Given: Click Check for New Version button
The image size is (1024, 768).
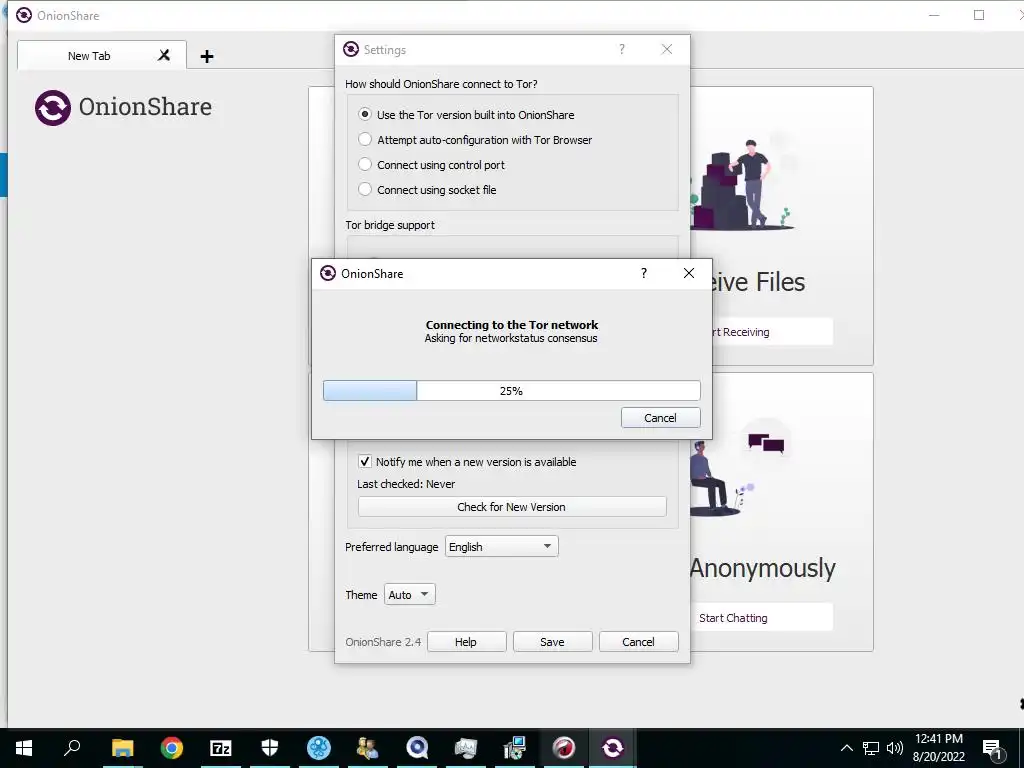Looking at the screenshot, I should coord(512,507).
